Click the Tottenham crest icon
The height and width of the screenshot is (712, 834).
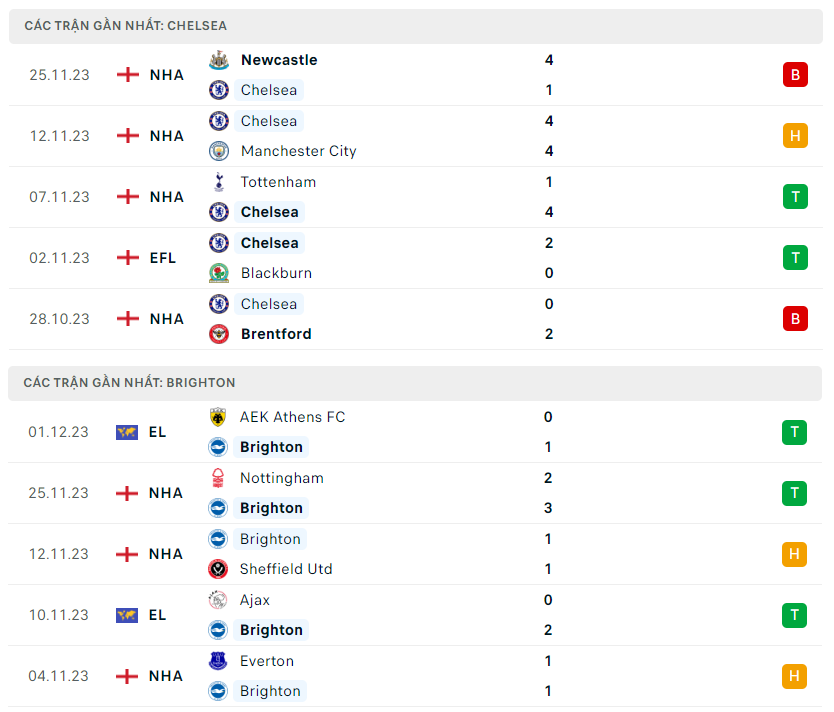point(218,182)
